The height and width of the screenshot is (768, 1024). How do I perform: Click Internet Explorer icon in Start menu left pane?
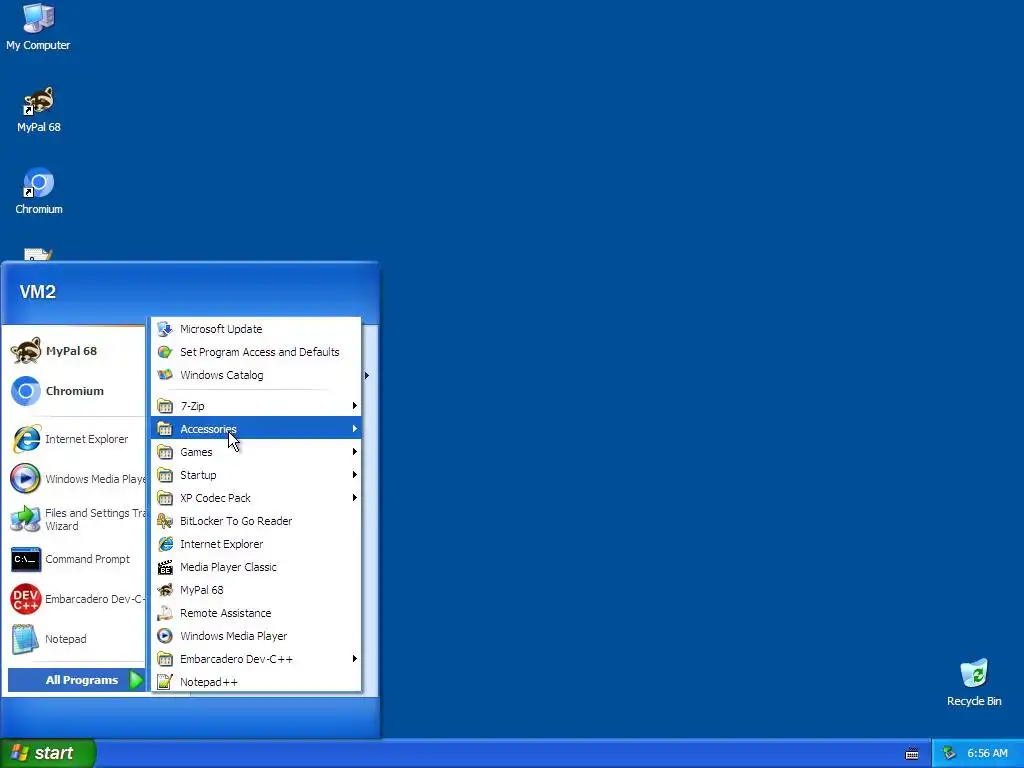point(26,439)
